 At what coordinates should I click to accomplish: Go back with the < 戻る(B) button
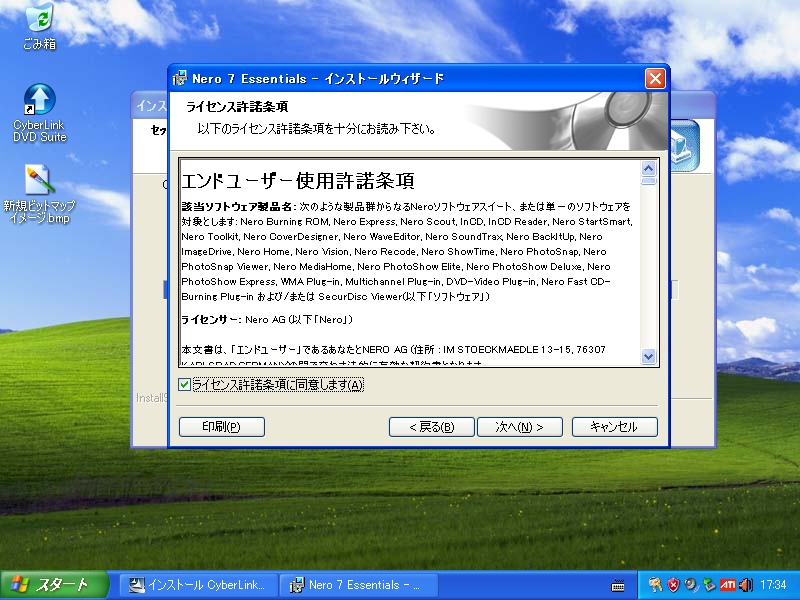click(432, 427)
